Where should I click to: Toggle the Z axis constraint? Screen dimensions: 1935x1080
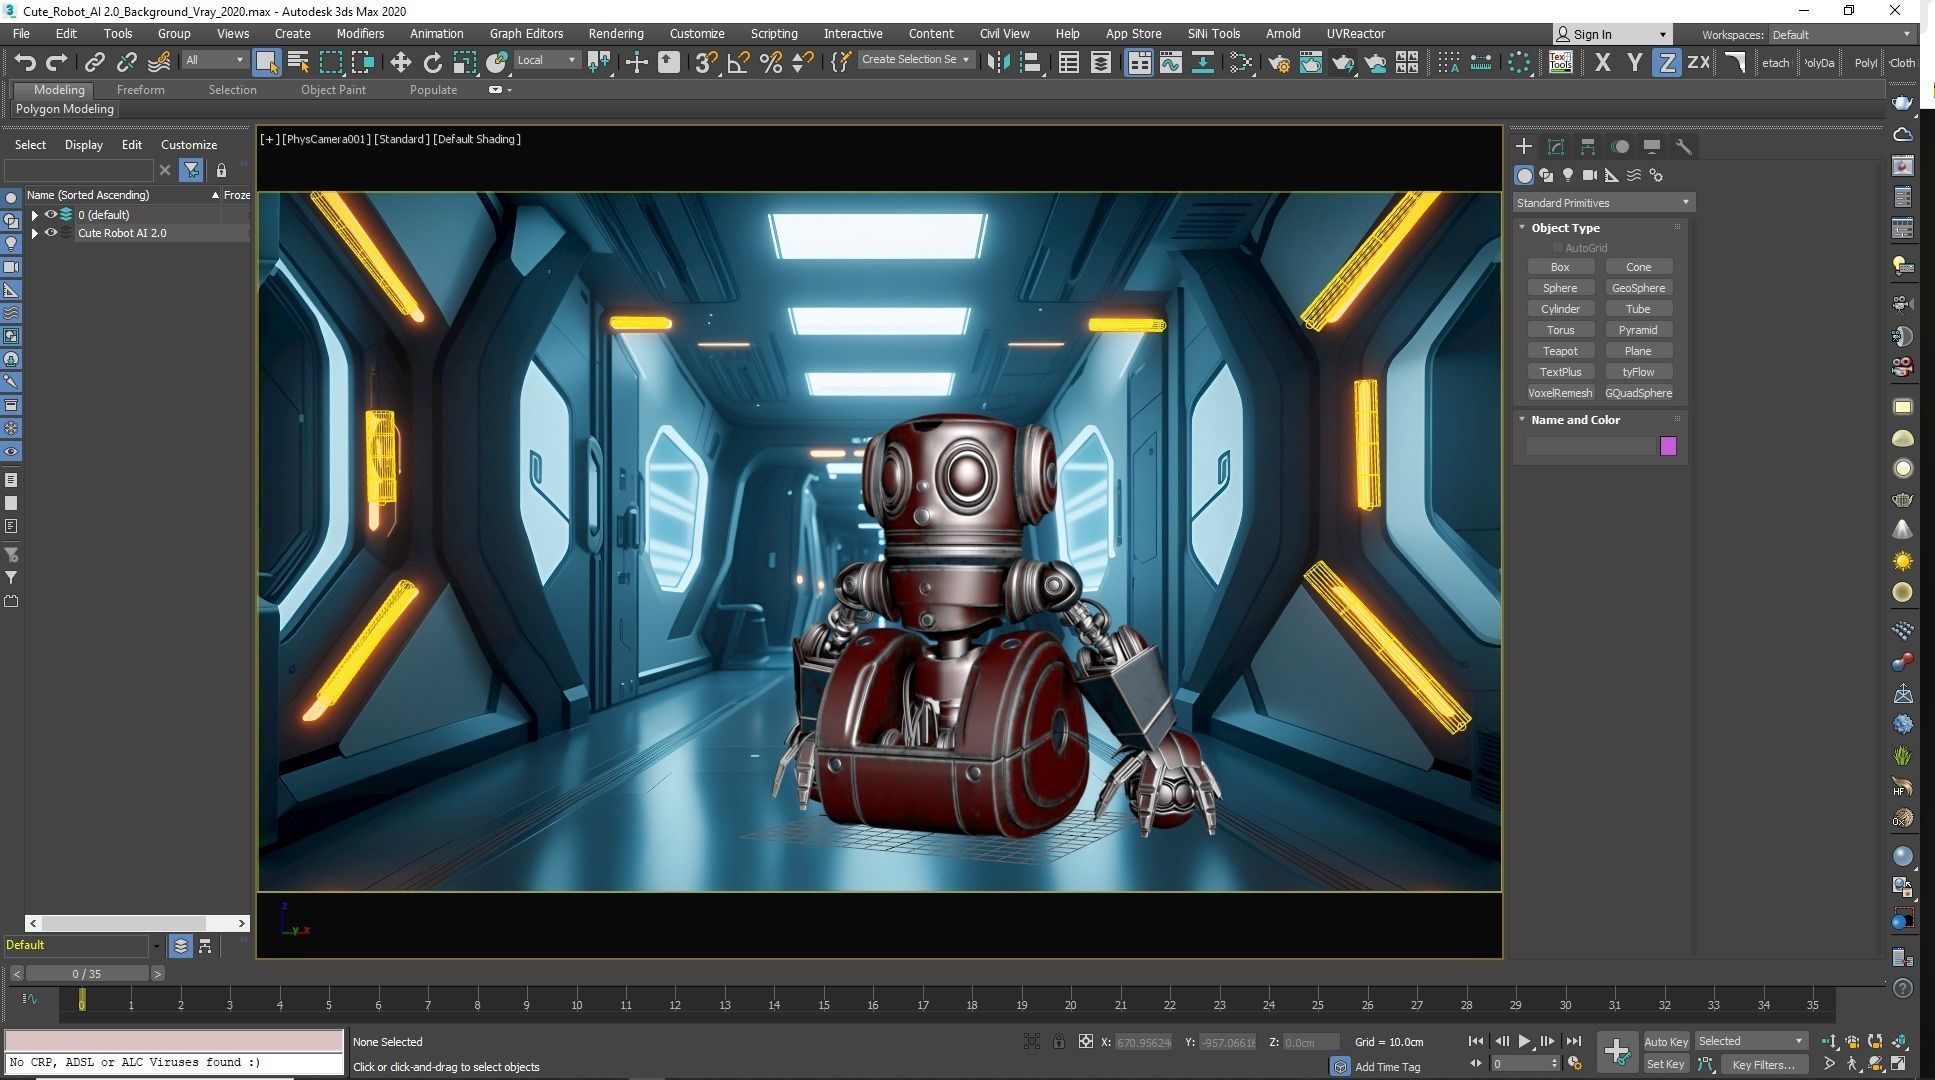(x=1667, y=63)
